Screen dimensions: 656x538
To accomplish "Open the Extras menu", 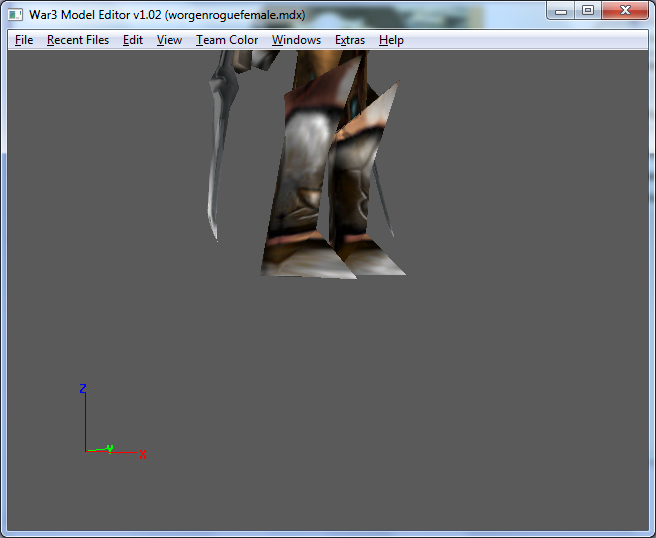I will click(x=350, y=40).
